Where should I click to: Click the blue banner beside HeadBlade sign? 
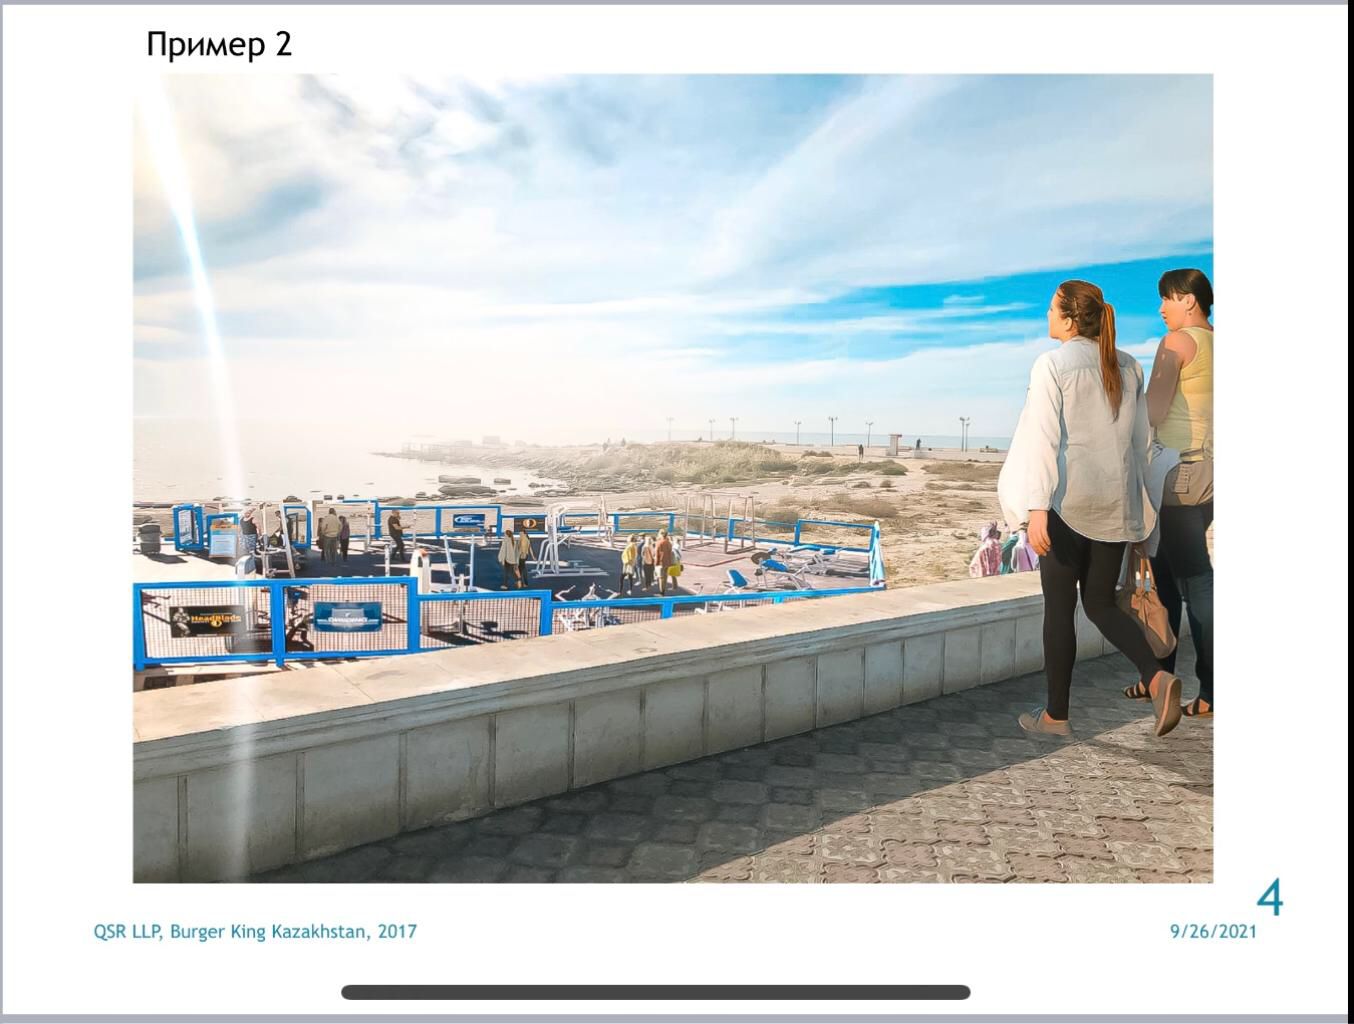[347, 615]
